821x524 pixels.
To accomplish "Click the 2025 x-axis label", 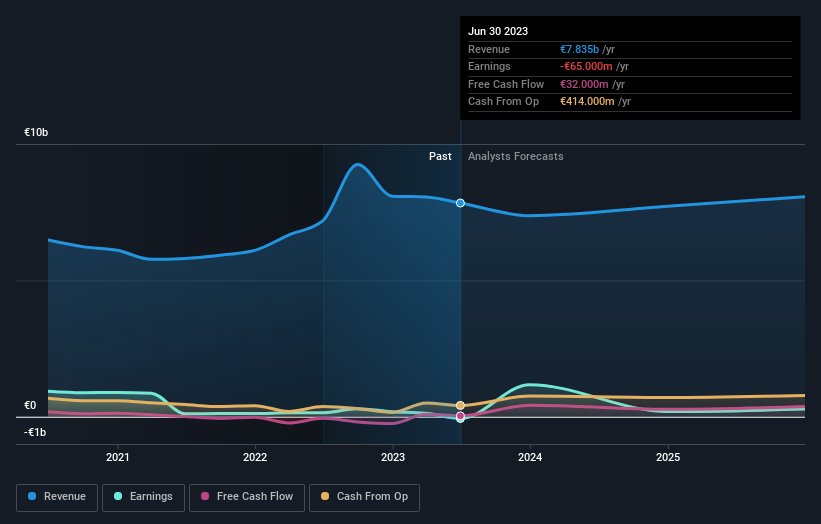I will click(x=668, y=457).
